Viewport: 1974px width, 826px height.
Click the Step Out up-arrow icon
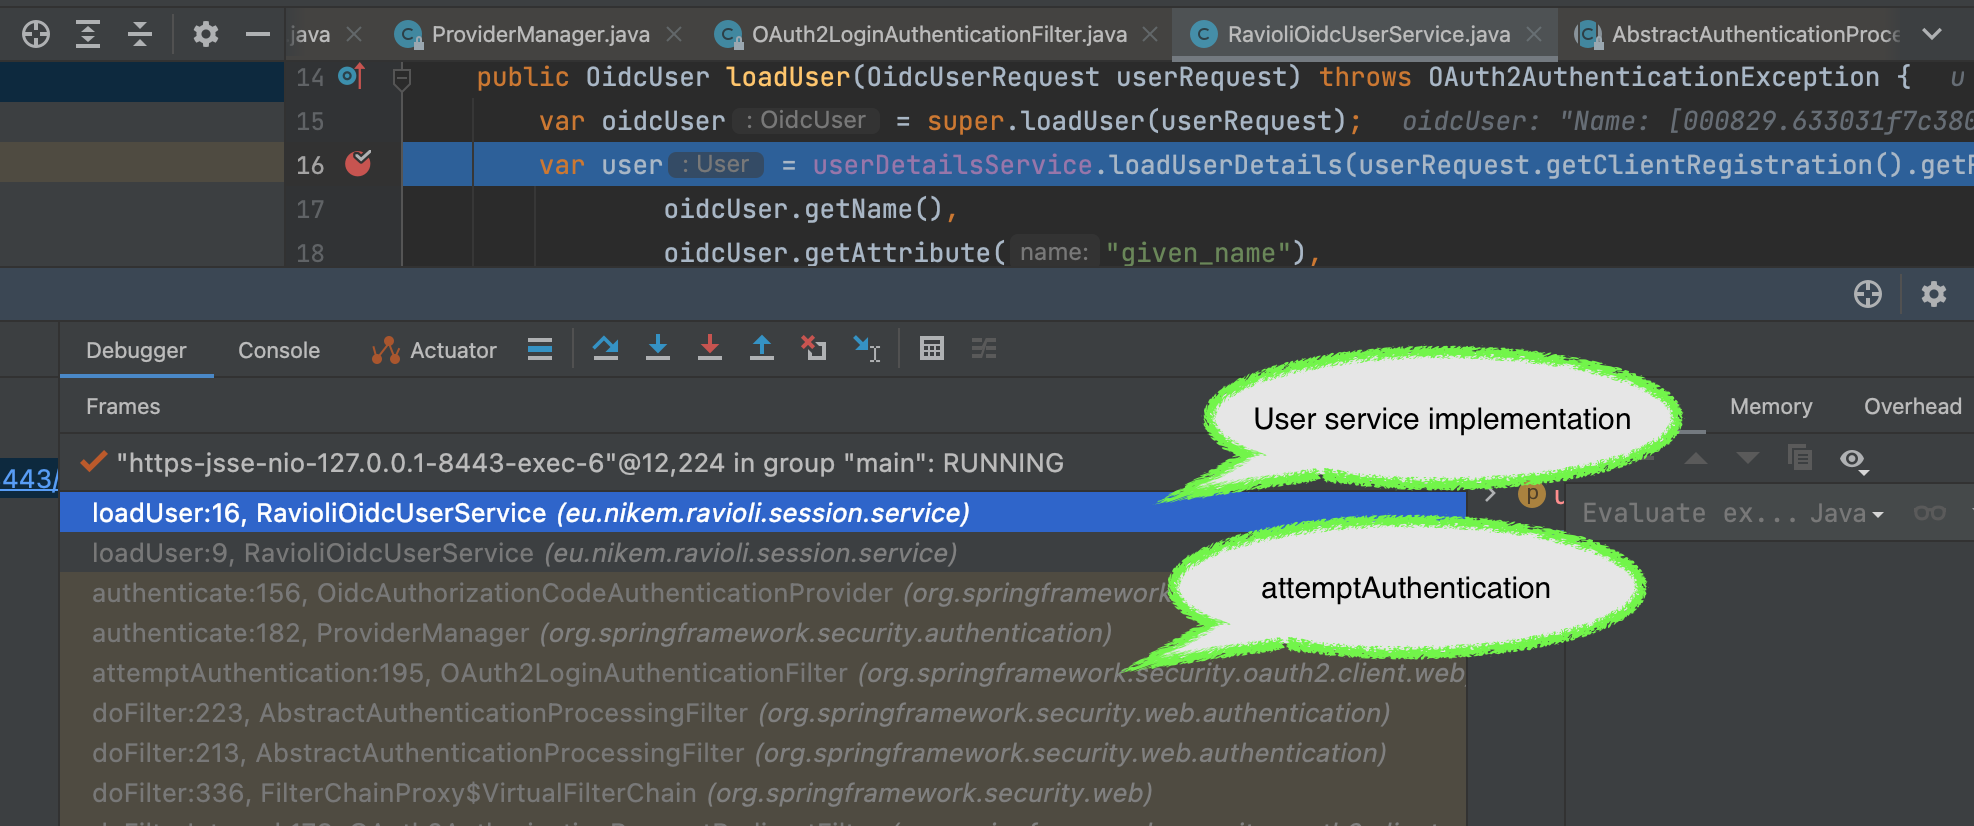[x=762, y=348]
